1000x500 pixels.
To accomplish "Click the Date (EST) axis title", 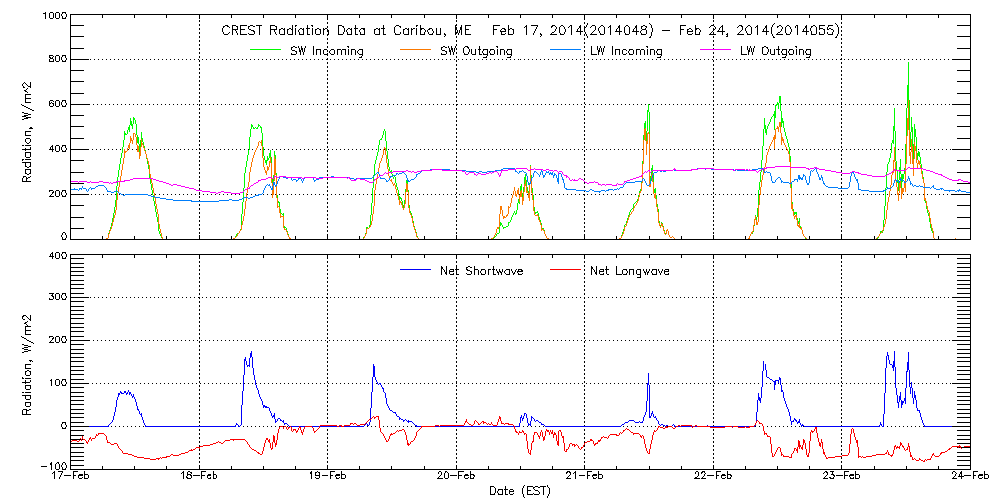I will coord(520,492).
